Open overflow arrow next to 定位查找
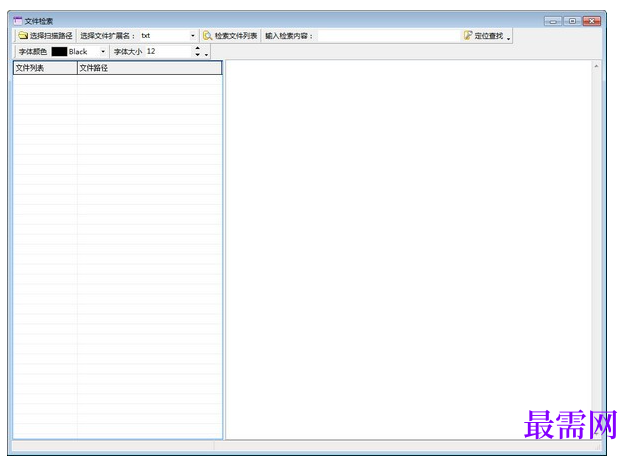 coord(509,37)
